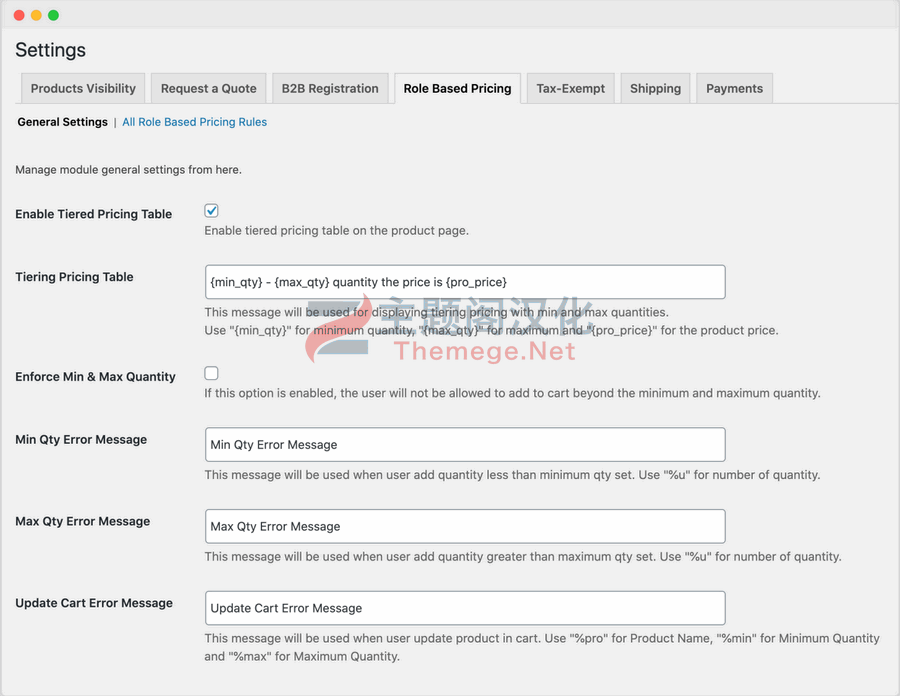This screenshot has width=900, height=696.
Task: Click the "Settings" page heading
Action: pos(51,50)
